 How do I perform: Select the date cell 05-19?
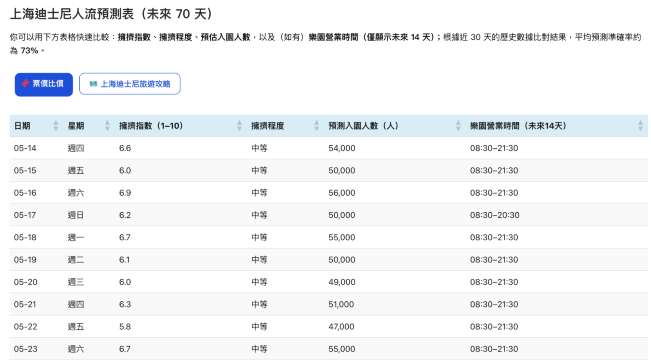pyautogui.click(x=25, y=260)
